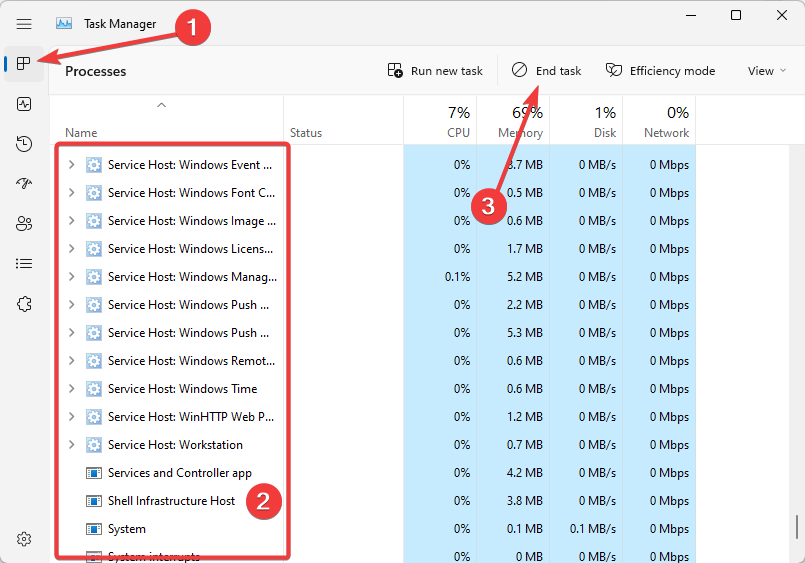
Task: Click the System process icon
Action: pos(93,529)
